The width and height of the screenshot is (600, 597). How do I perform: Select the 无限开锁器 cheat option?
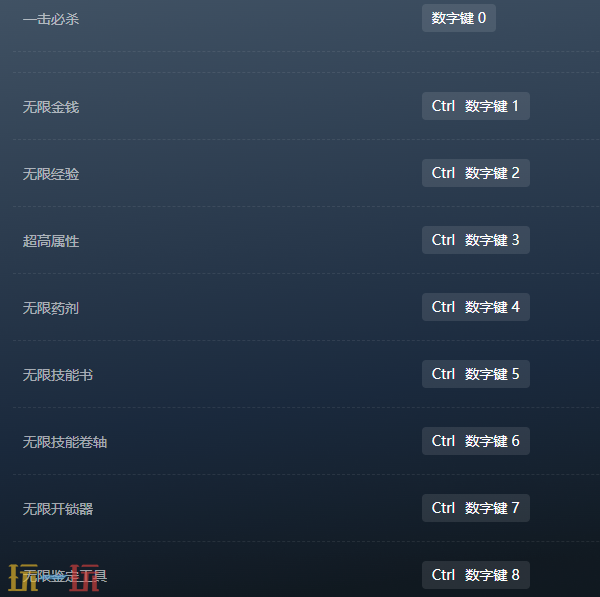tap(58, 509)
